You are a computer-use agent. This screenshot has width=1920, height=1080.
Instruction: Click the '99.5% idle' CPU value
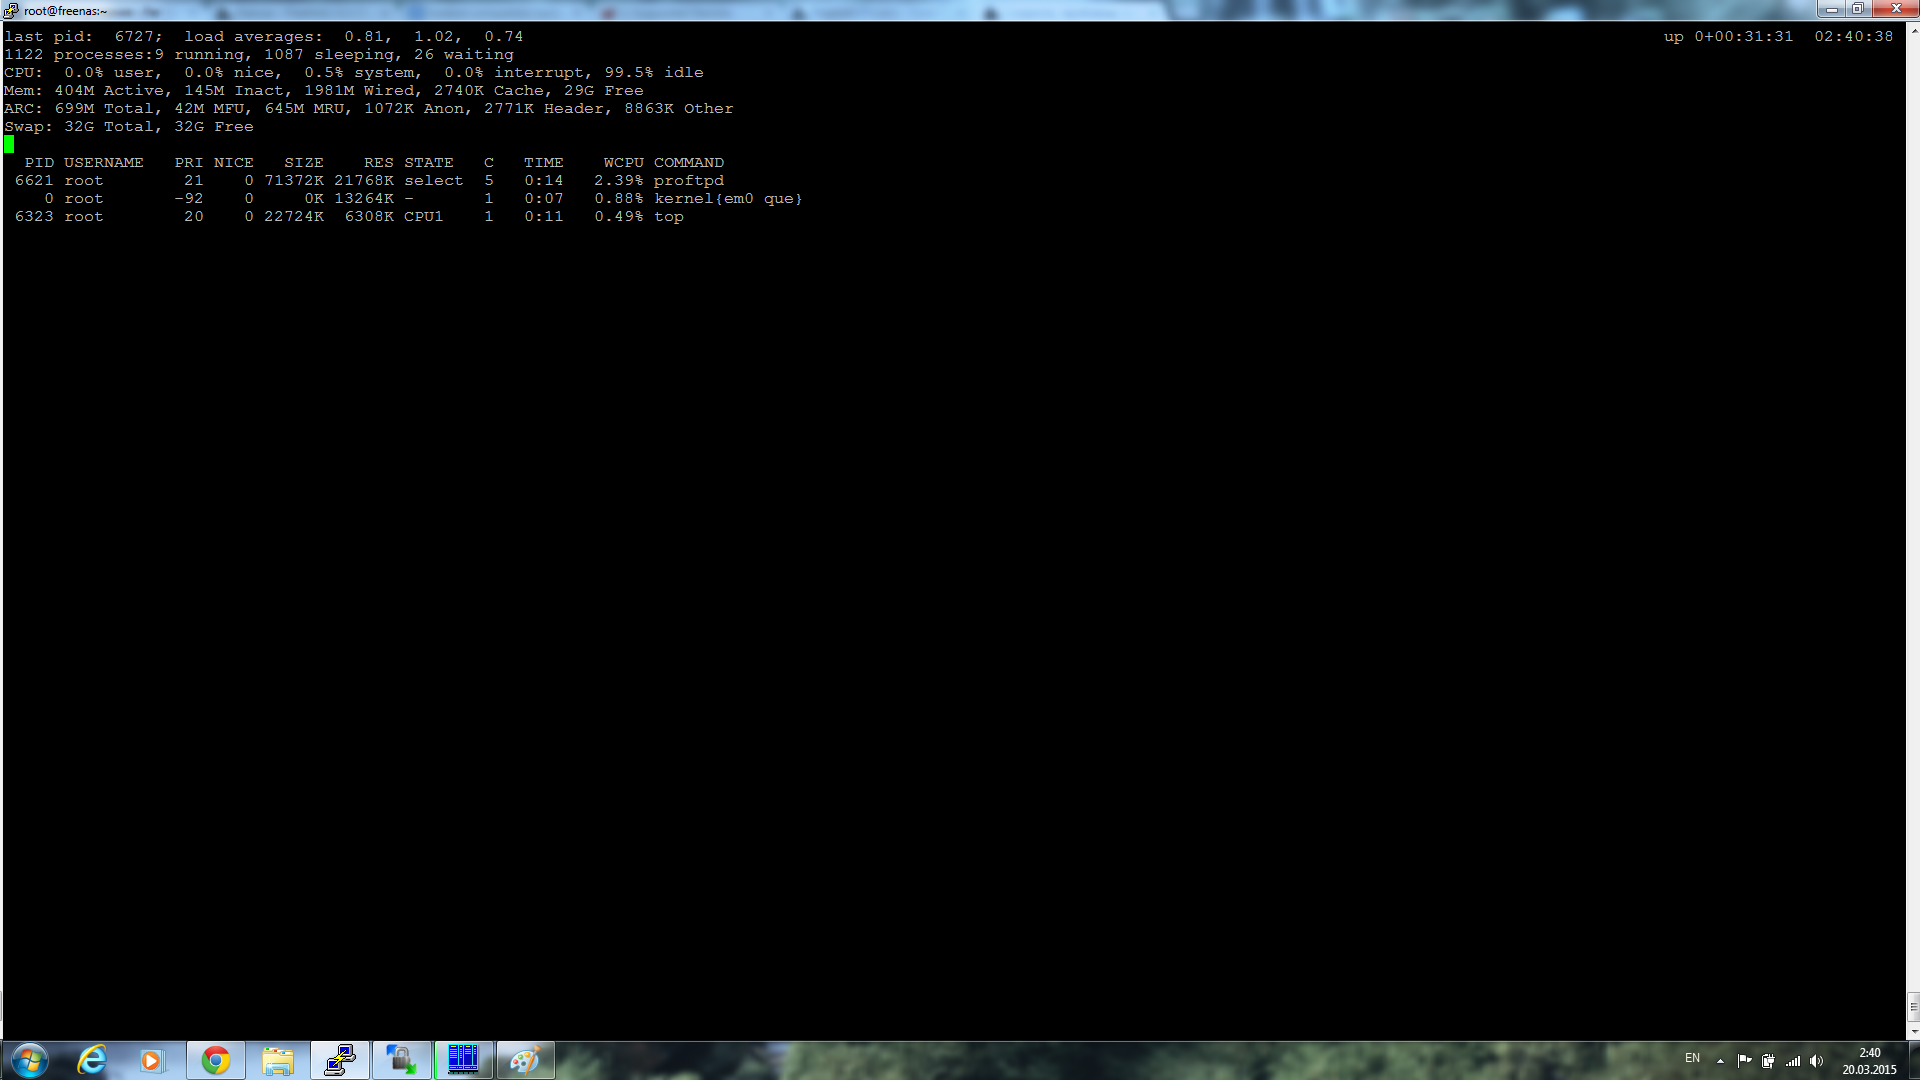[x=653, y=73]
